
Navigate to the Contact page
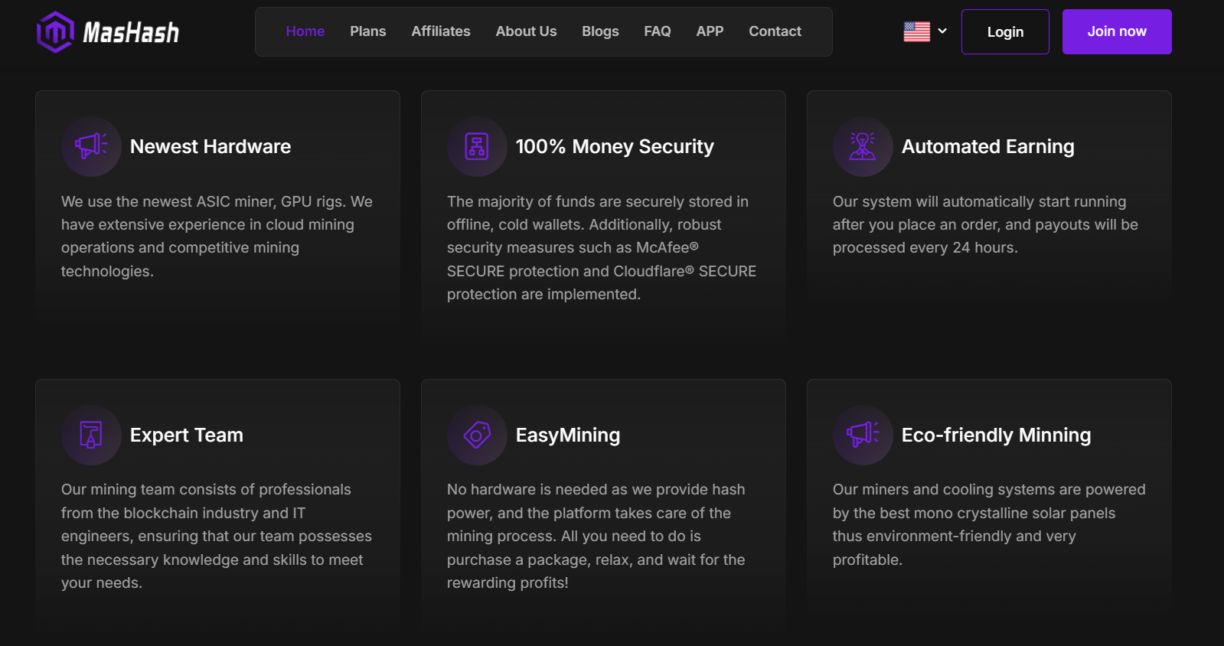click(775, 31)
